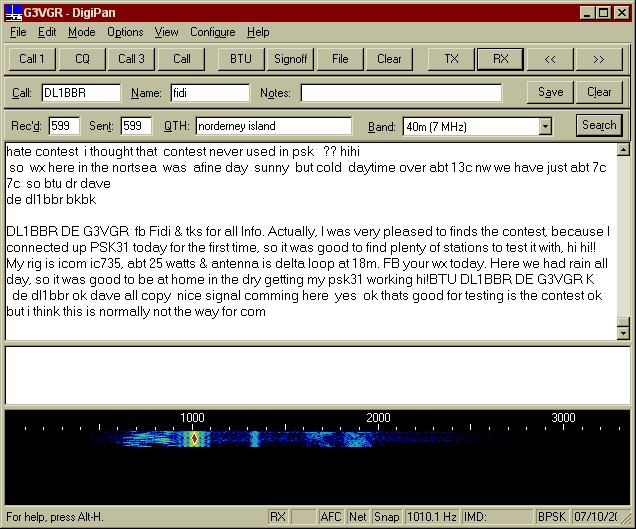
Task: Click the waterfall 1000 Hz frequency label
Action: coord(192,417)
